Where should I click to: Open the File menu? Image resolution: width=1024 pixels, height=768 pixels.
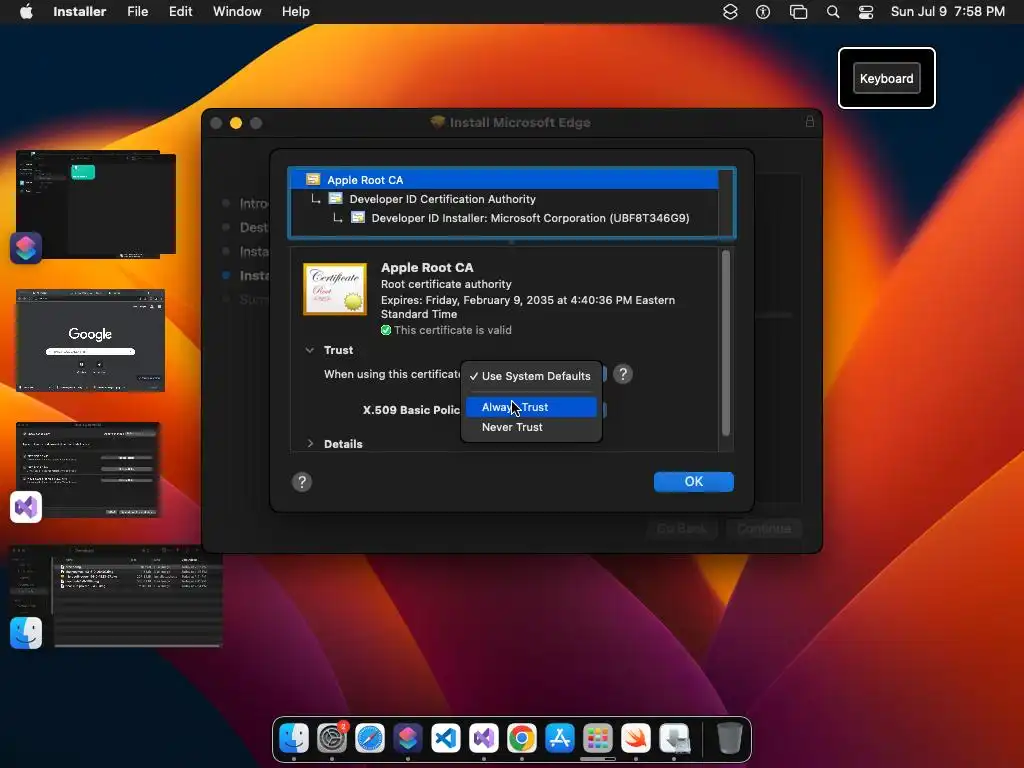click(137, 12)
